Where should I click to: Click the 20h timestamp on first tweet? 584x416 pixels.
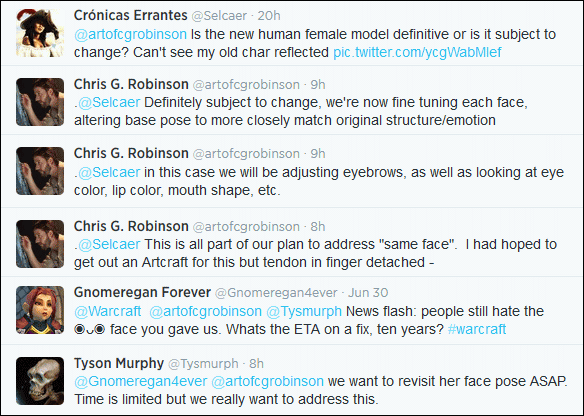pyautogui.click(x=269, y=16)
